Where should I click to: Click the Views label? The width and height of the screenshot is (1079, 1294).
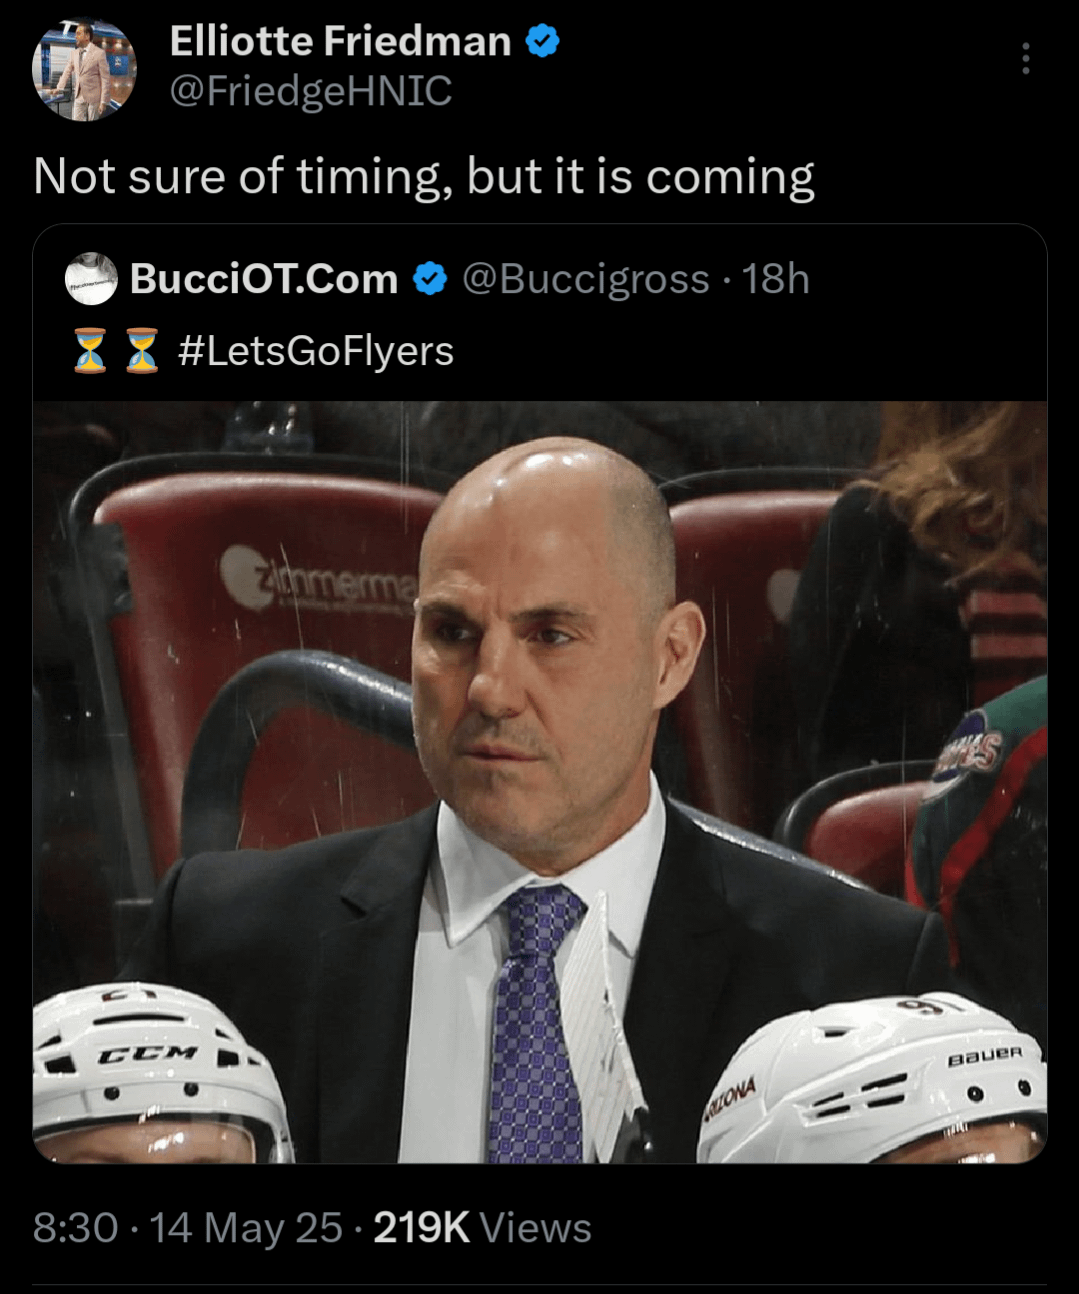point(536,1228)
